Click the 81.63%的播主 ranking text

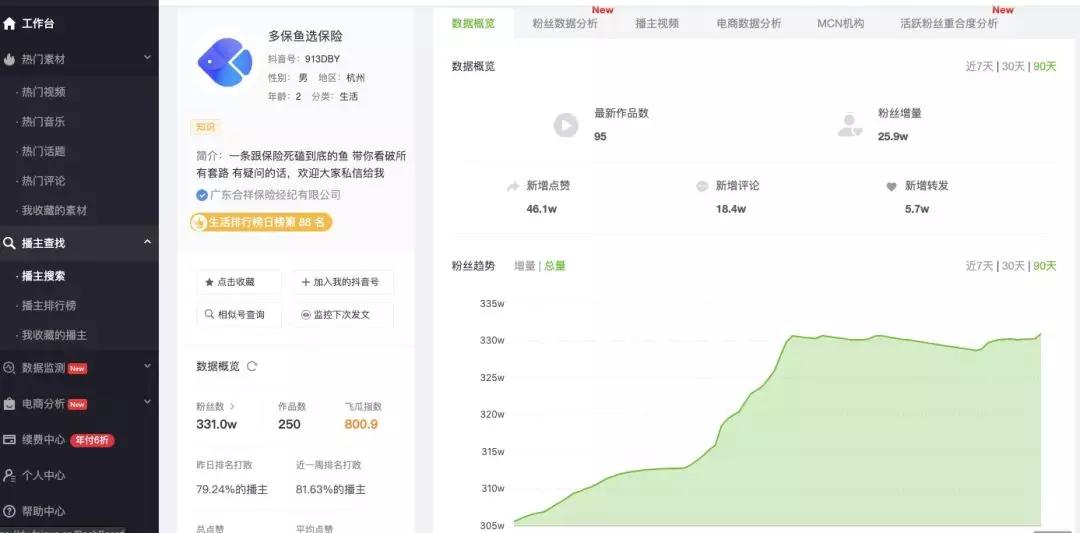point(331,490)
